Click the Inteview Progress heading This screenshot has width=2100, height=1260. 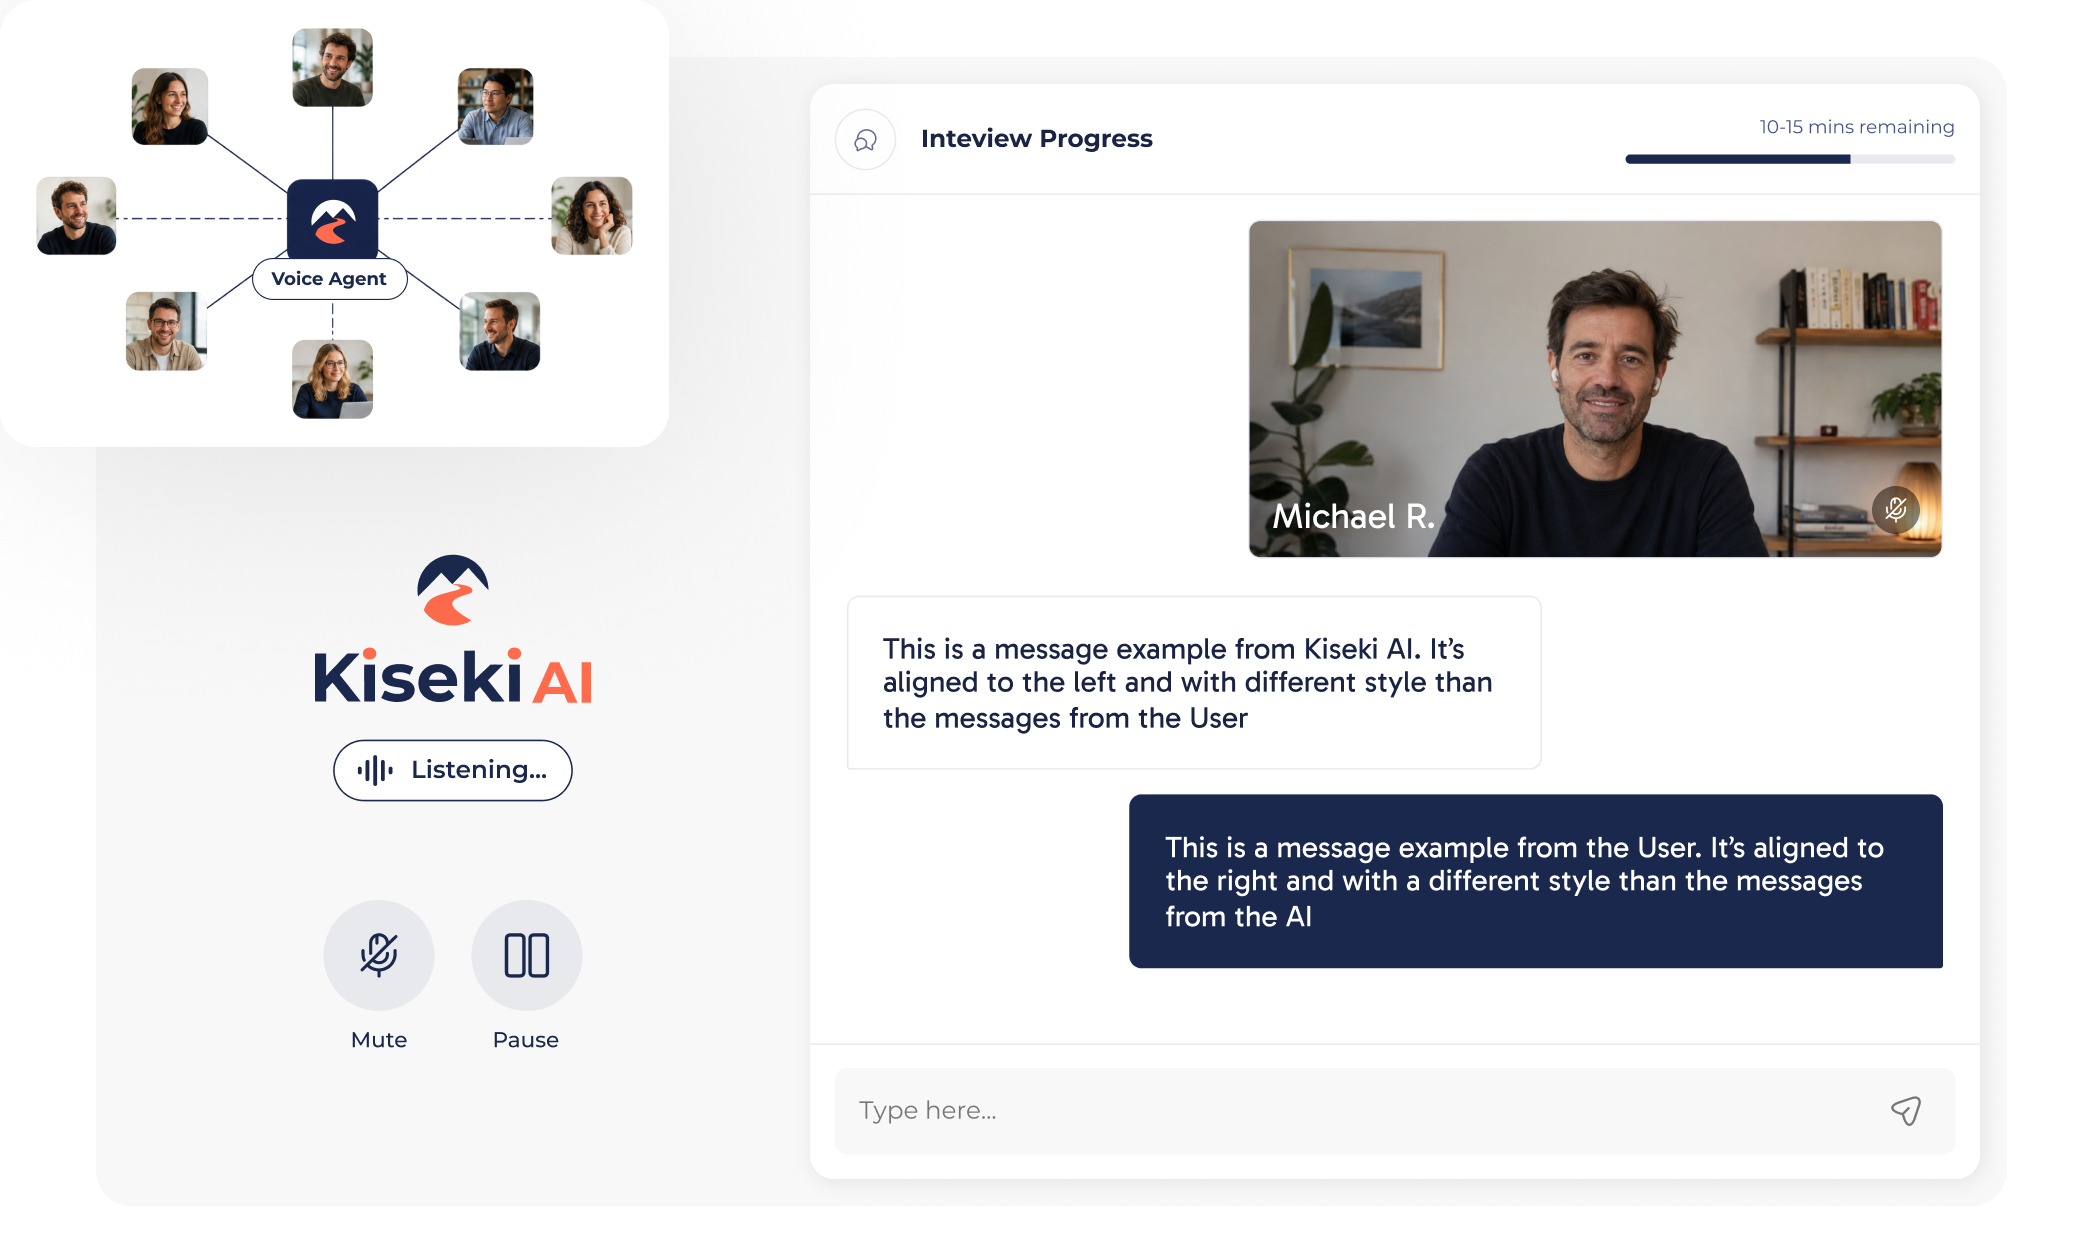coord(1037,139)
